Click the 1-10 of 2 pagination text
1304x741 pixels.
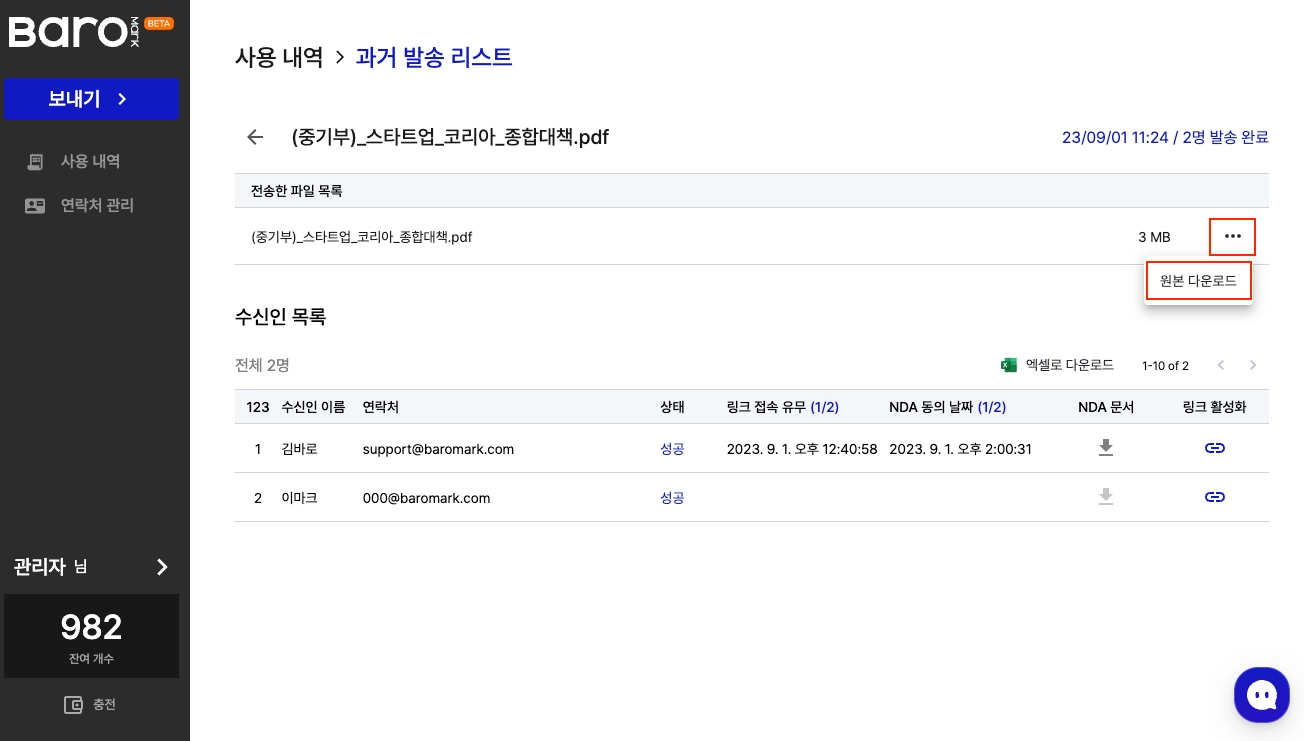click(1165, 365)
